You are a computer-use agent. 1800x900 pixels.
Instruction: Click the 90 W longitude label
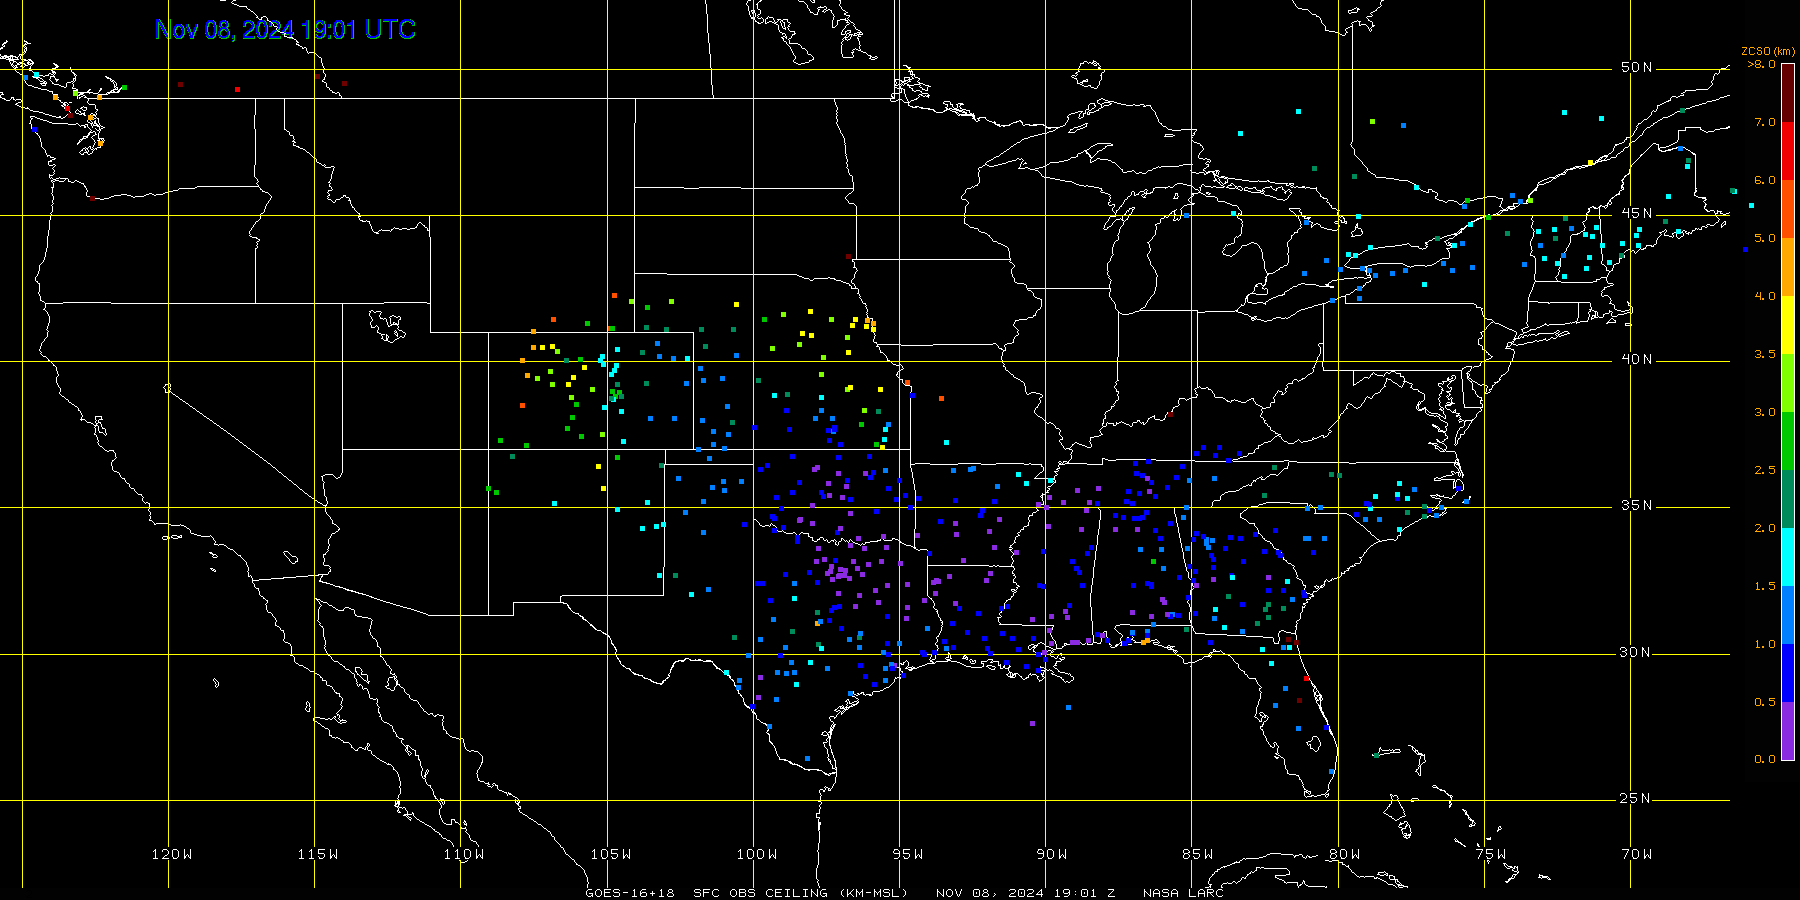pyautogui.click(x=1052, y=854)
